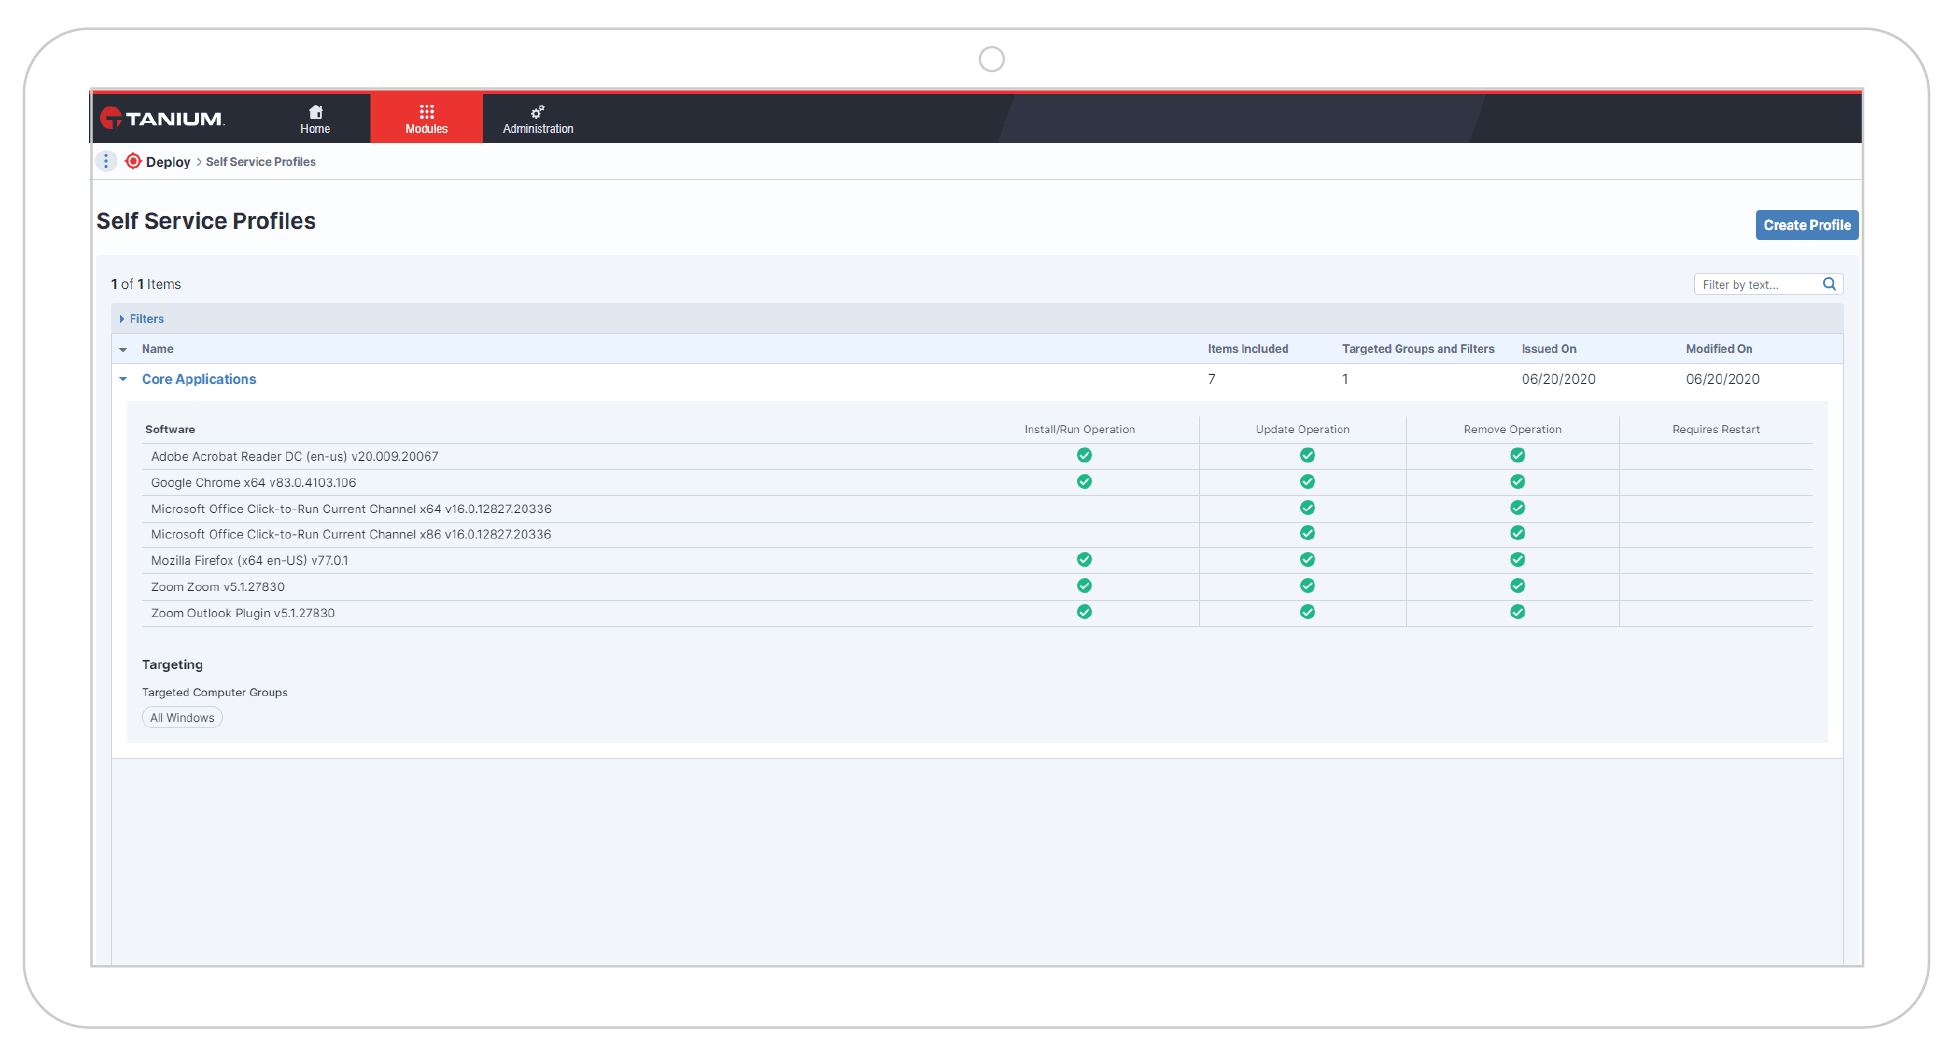Viewport: 1951px width, 1050px height.
Task: Sort by Items Included column
Action: click(x=1247, y=349)
